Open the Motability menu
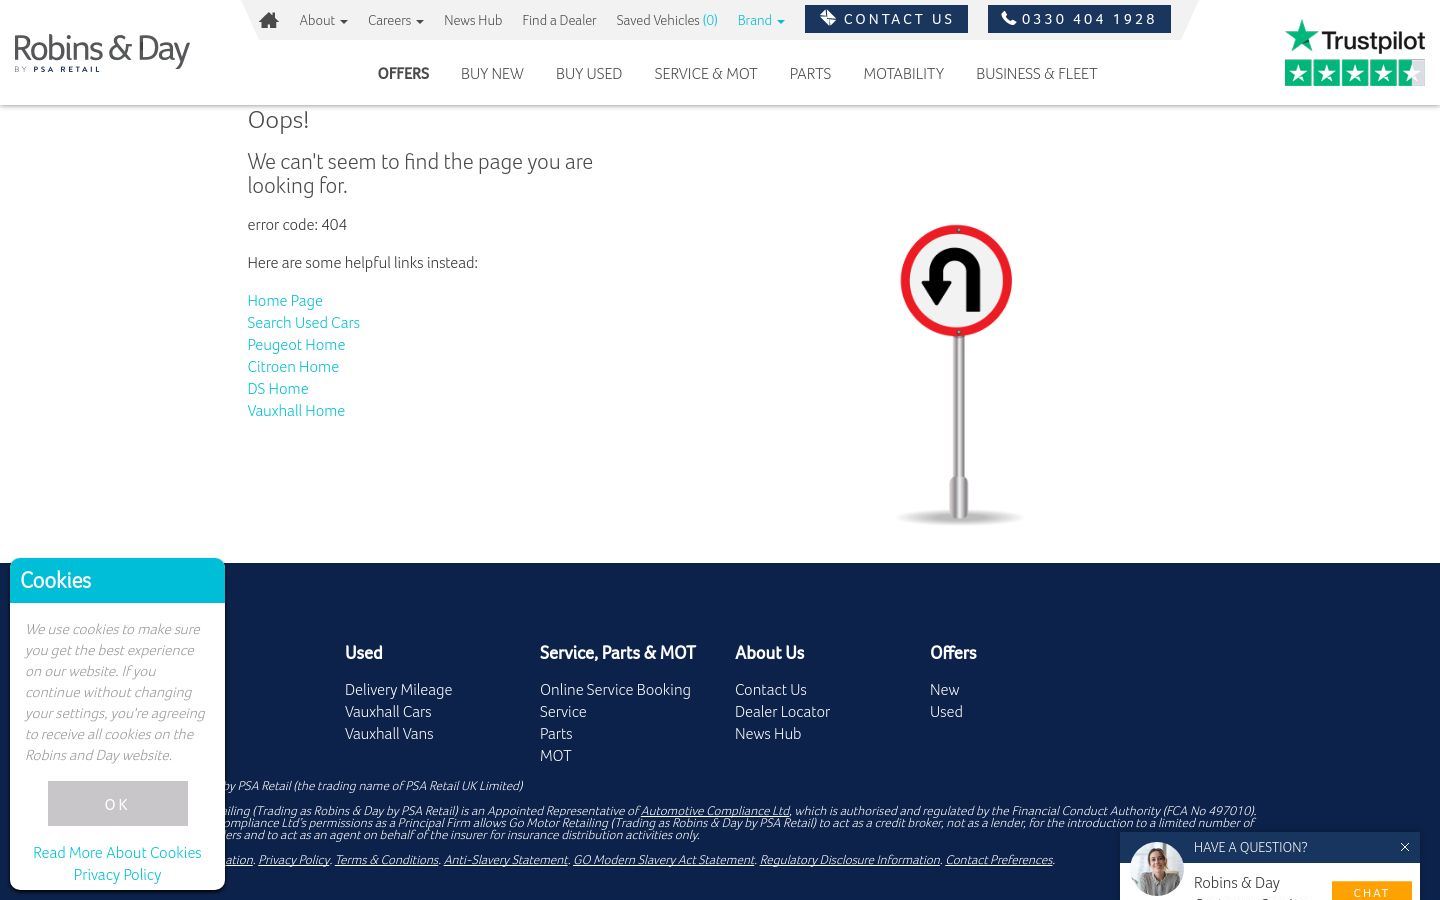The image size is (1440, 900). (904, 74)
